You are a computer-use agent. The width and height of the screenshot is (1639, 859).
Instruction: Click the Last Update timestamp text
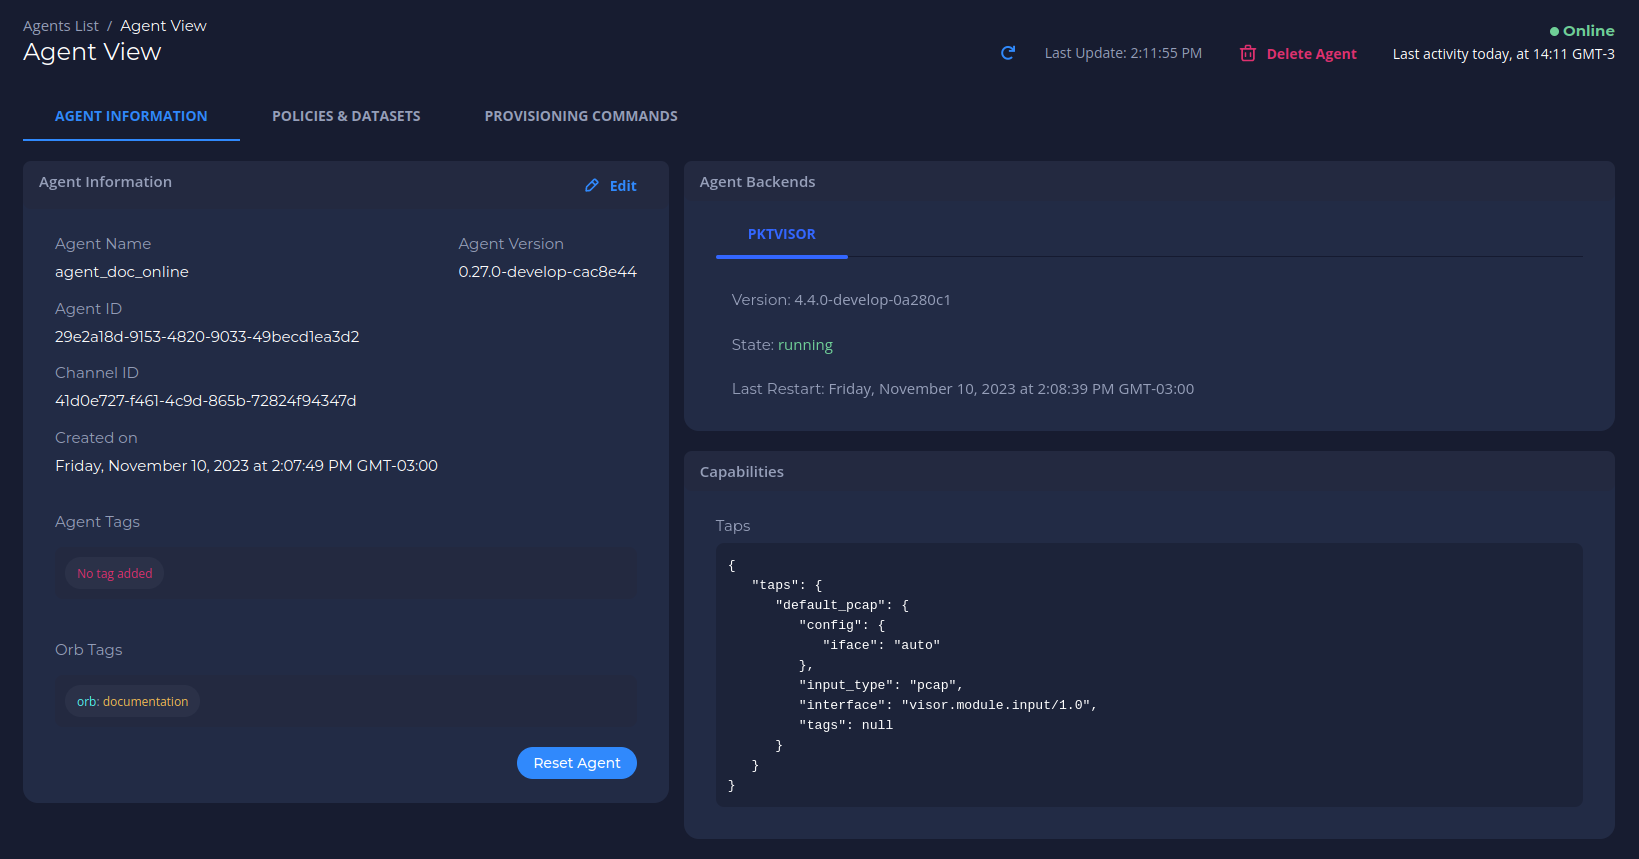click(1123, 53)
